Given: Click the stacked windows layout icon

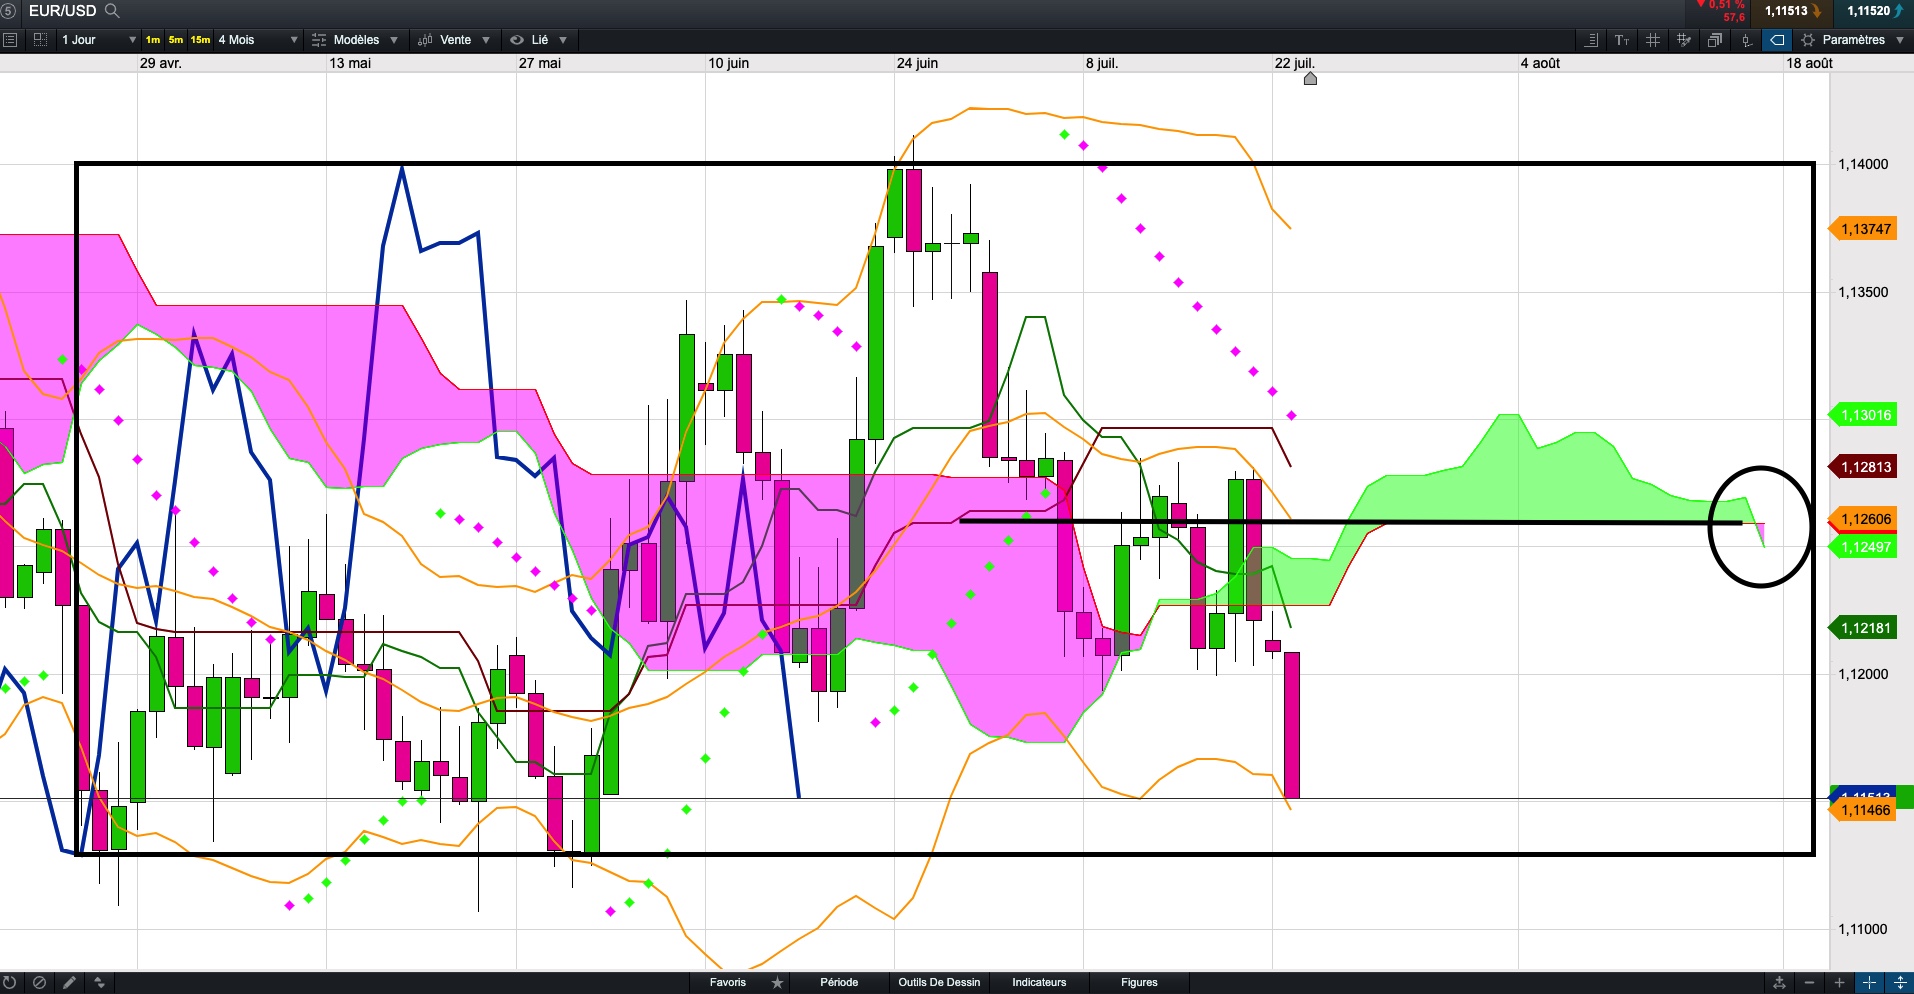Looking at the screenshot, I should coord(1715,40).
